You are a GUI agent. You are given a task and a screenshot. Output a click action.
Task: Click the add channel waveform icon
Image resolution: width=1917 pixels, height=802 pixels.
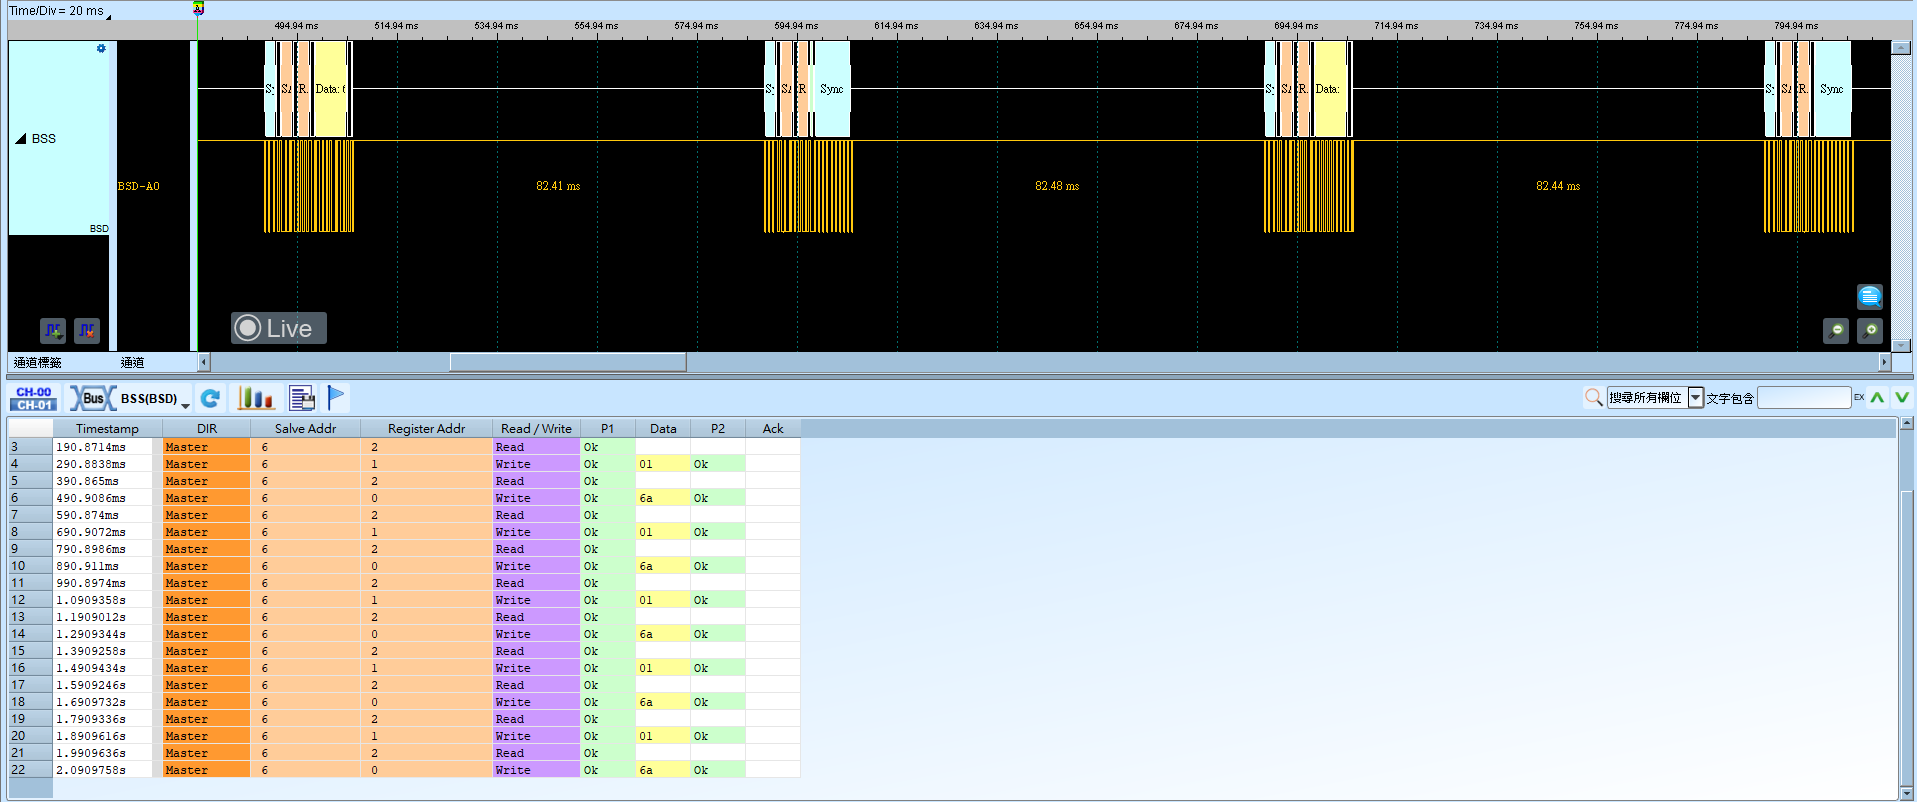pyautogui.click(x=53, y=330)
